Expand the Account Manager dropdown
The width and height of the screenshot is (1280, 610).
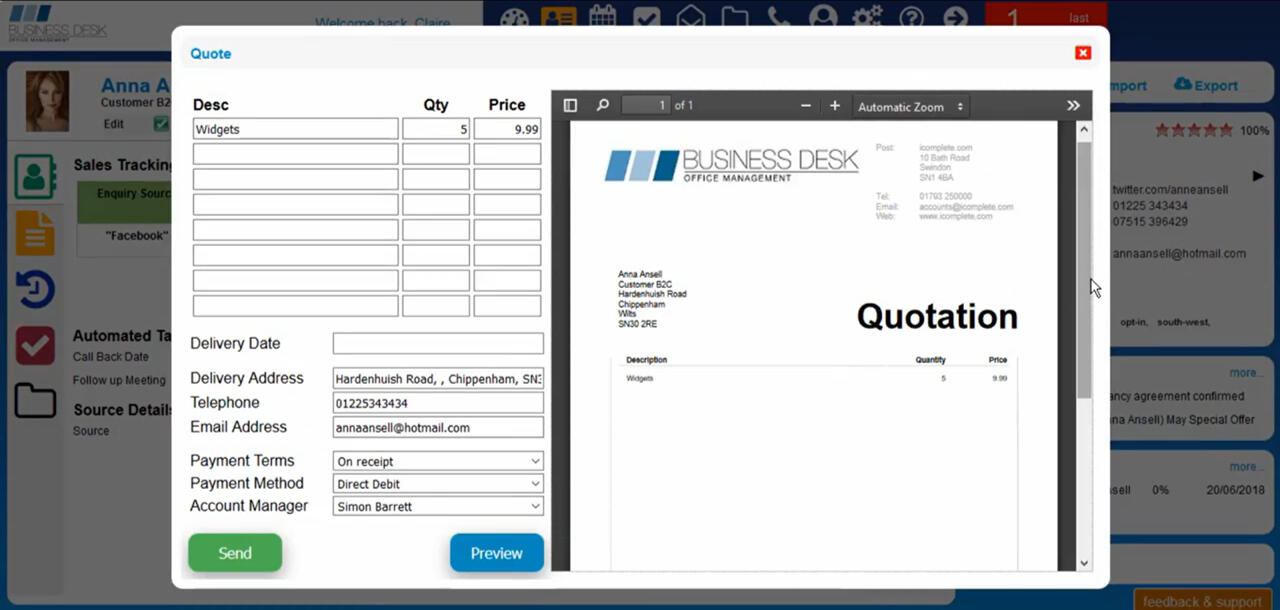pyautogui.click(x=437, y=506)
